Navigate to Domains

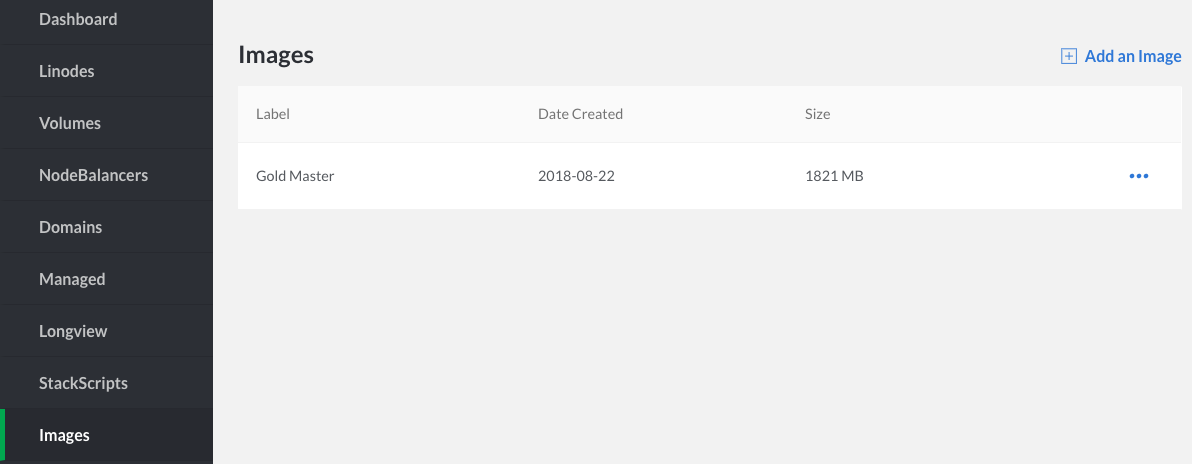click(x=70, y=227)
